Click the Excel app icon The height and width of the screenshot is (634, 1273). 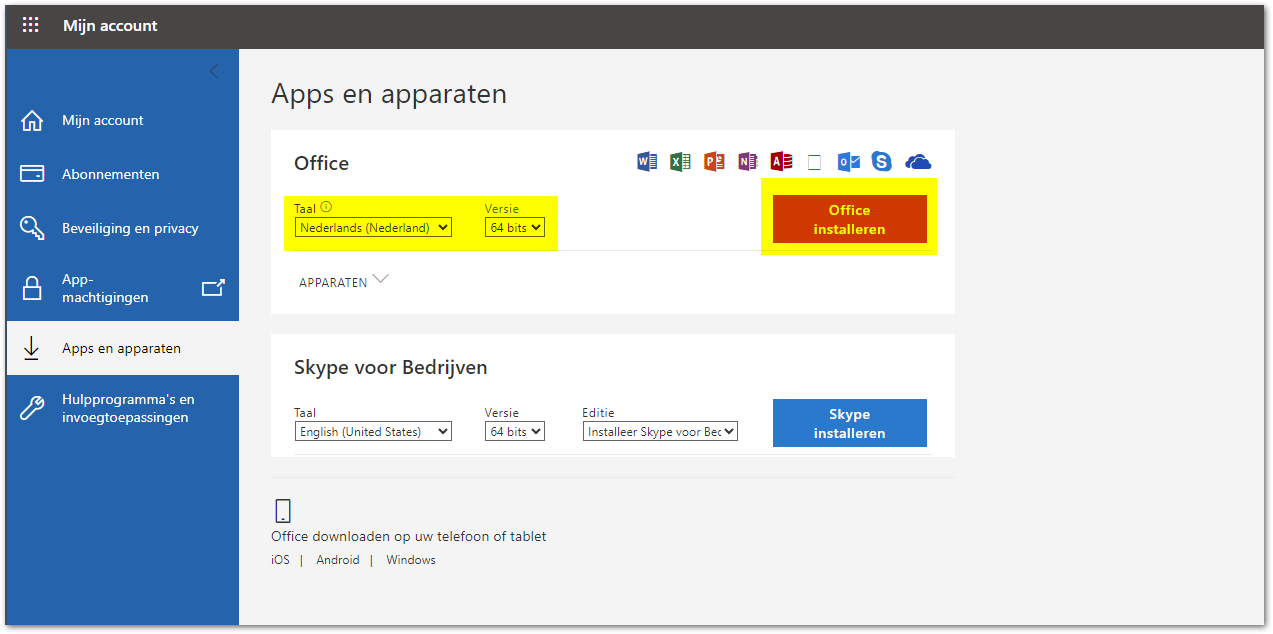680,161
